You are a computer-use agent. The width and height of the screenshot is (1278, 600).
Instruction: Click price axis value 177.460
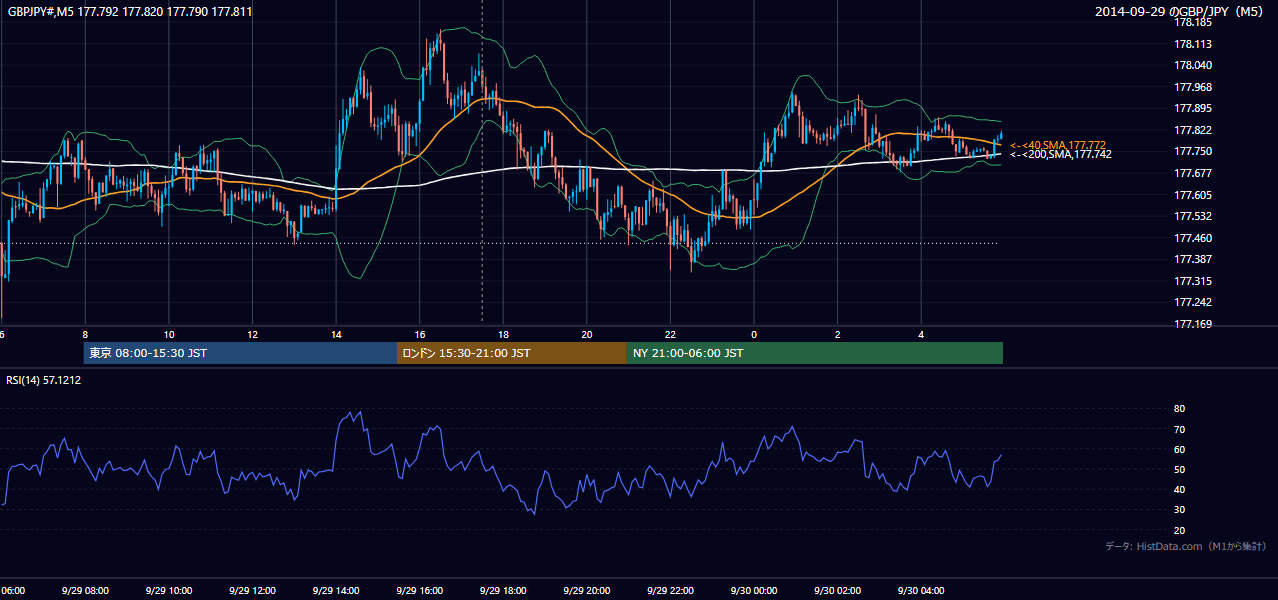[x=1193, y=238]
